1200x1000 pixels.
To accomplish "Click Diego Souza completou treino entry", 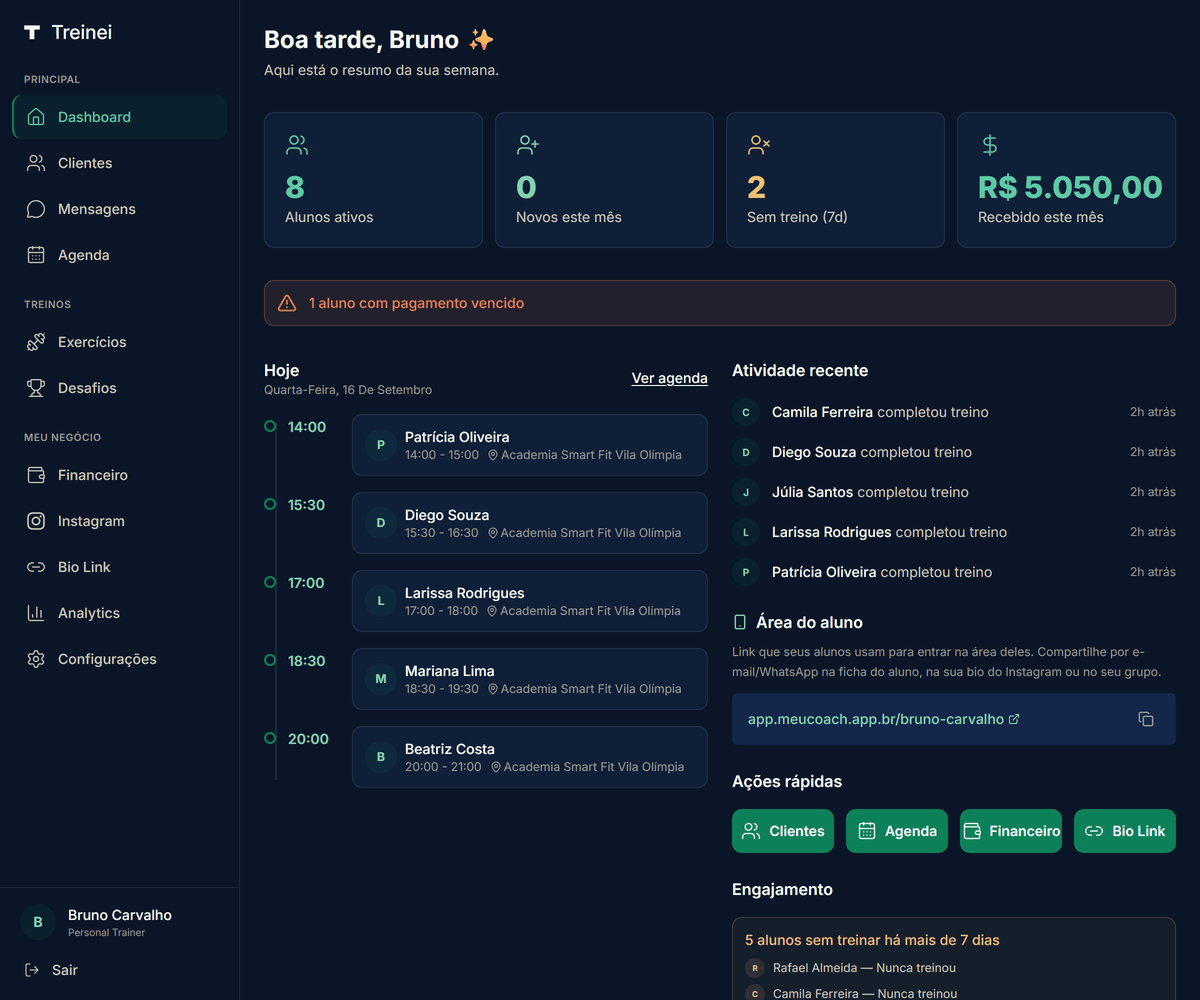I will [x=954, y=452].
